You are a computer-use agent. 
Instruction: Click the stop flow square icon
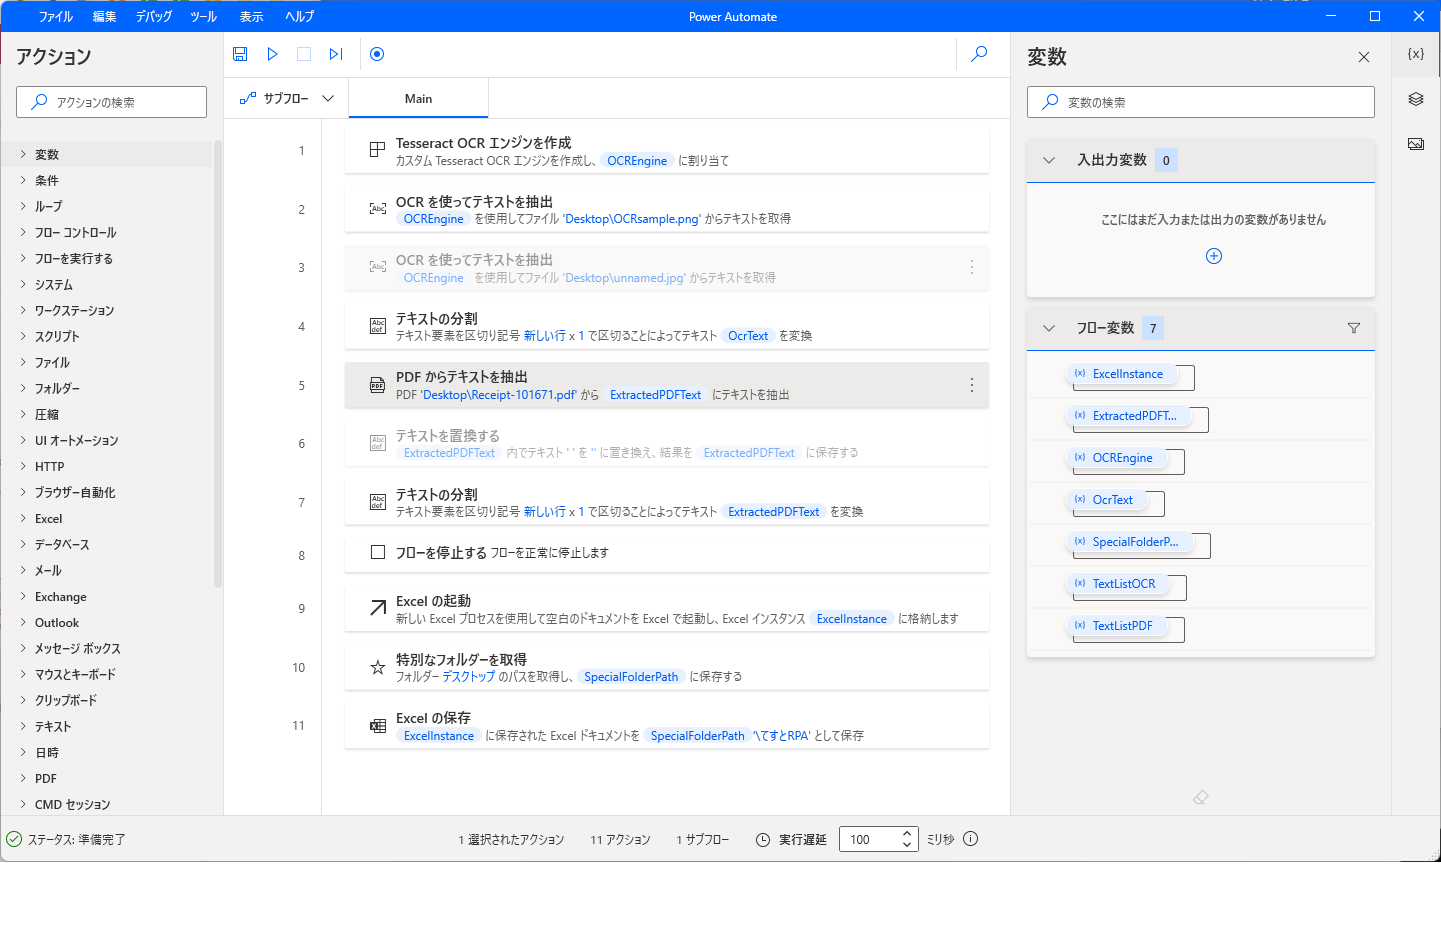click(304, 54)
